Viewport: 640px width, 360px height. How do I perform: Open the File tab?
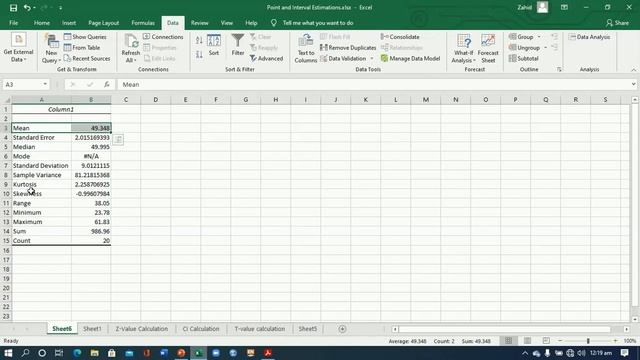coord(13,23)
